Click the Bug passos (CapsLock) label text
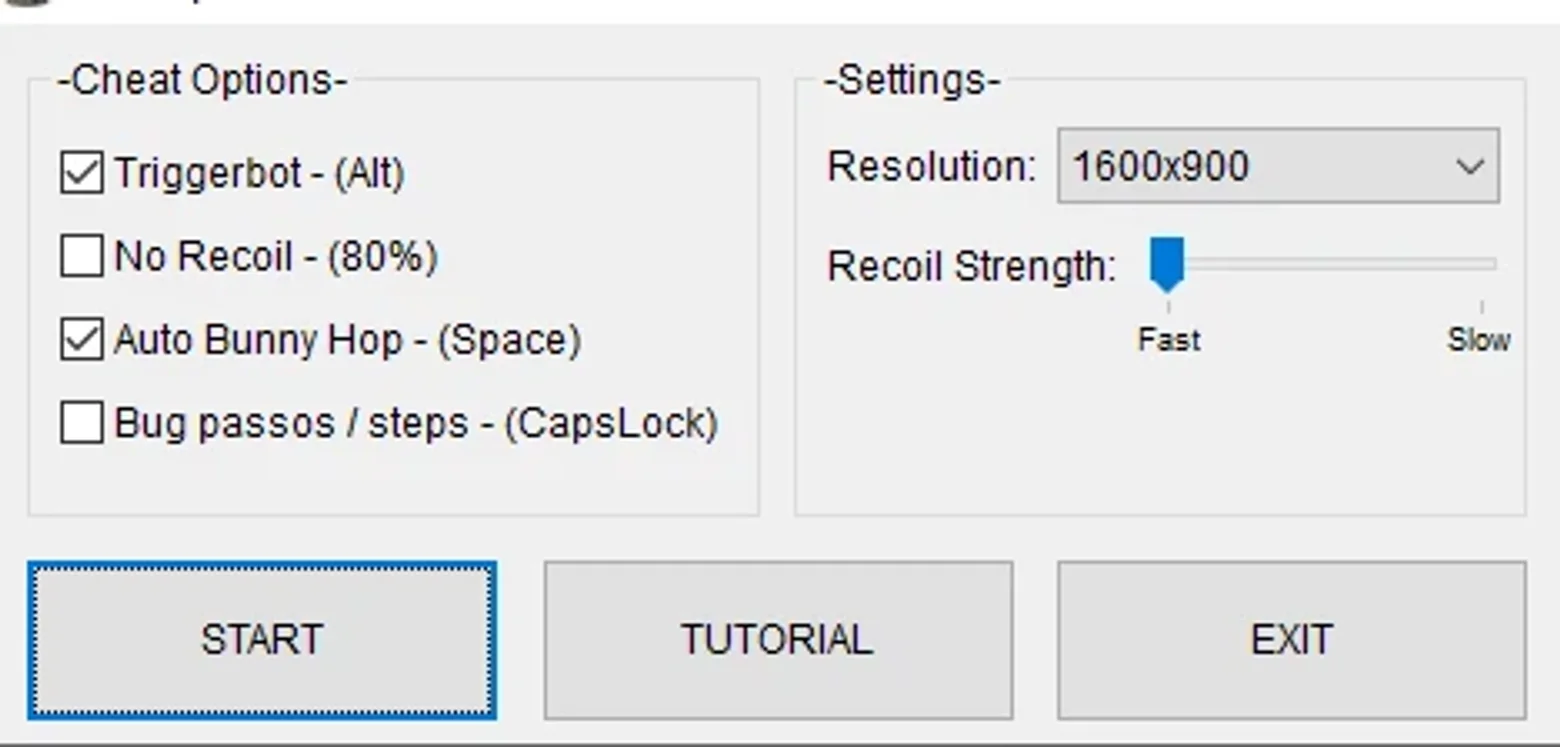The height and width of the screenshot is (747, 1560). (416, 424)
